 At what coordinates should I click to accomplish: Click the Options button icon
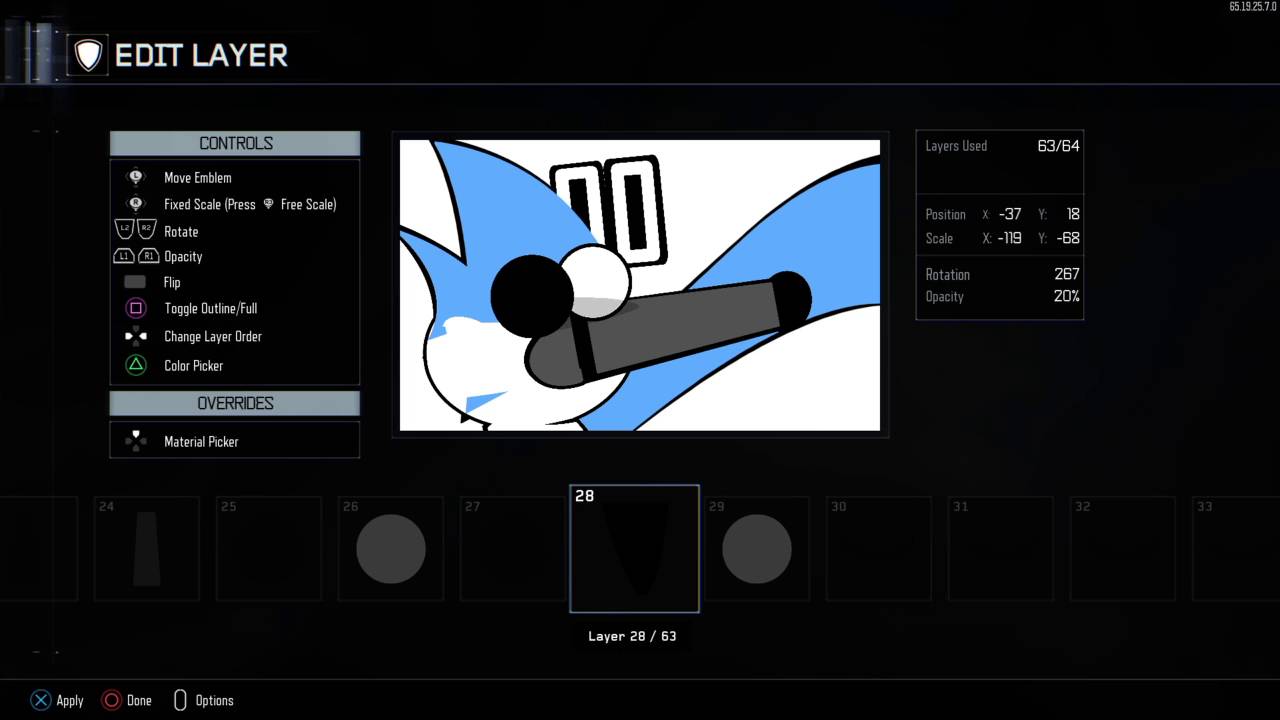point(181,700)
